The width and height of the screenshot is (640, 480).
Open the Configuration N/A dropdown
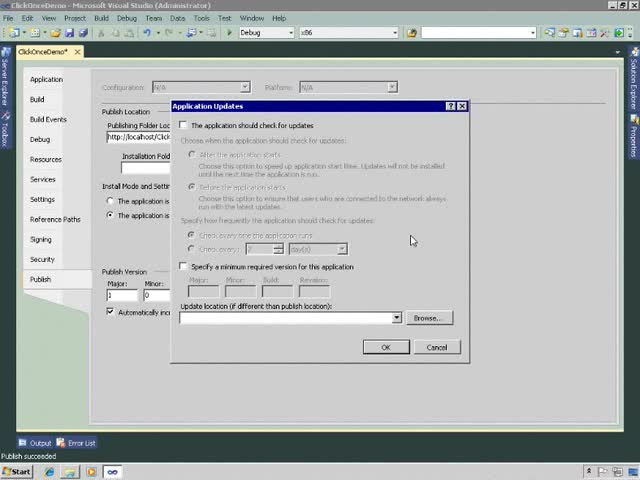(x=245, y=87)
